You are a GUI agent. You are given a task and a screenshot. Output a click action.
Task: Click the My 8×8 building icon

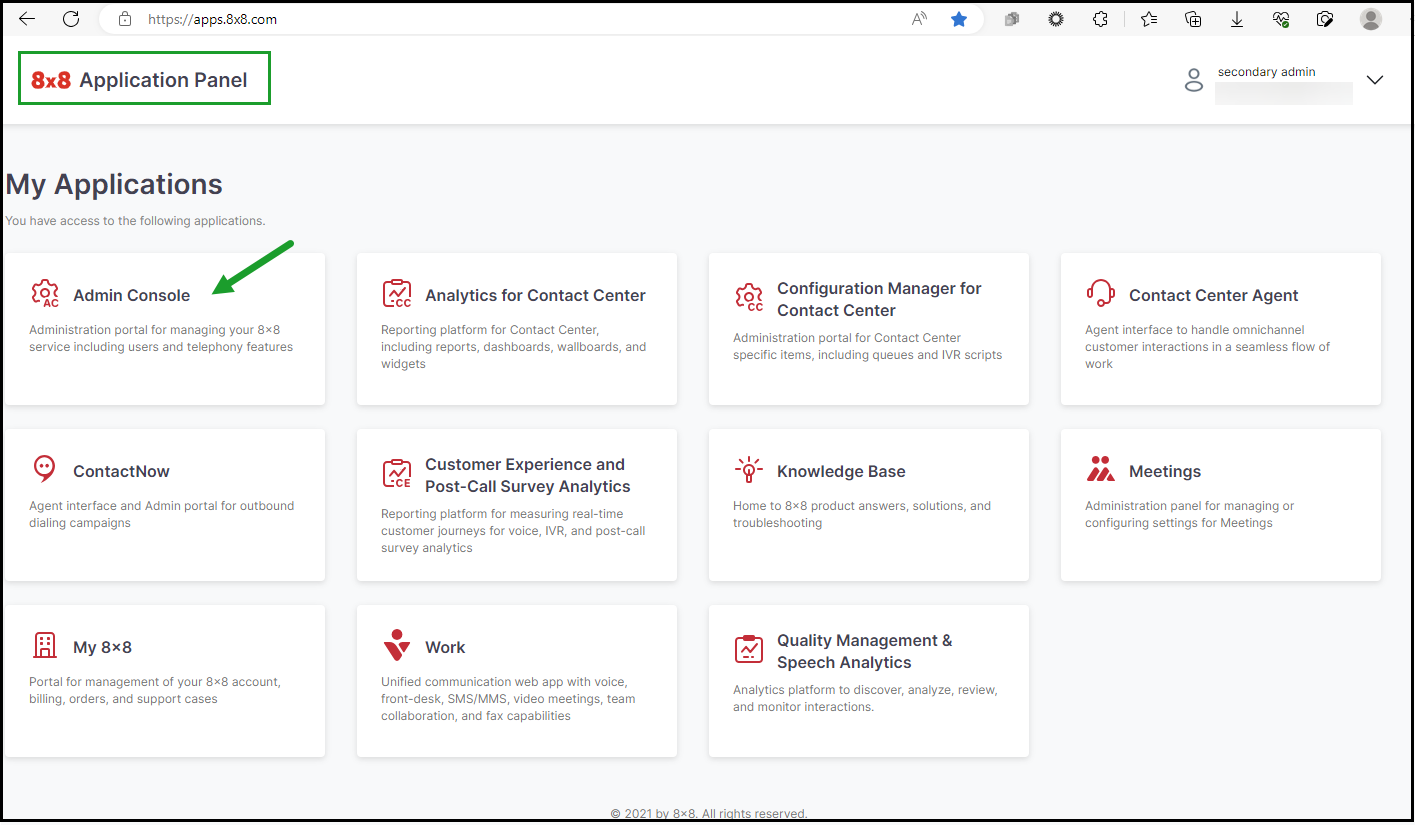pos(45,645)
